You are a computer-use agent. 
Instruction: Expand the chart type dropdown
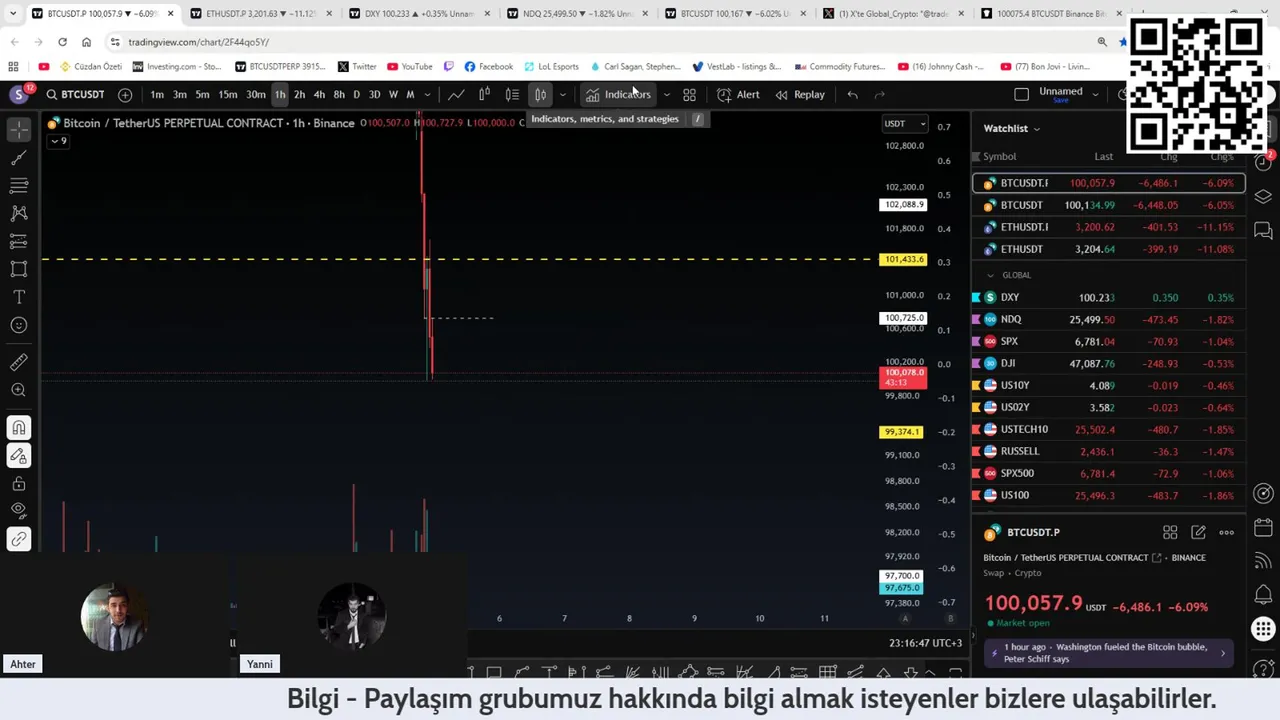563,94
